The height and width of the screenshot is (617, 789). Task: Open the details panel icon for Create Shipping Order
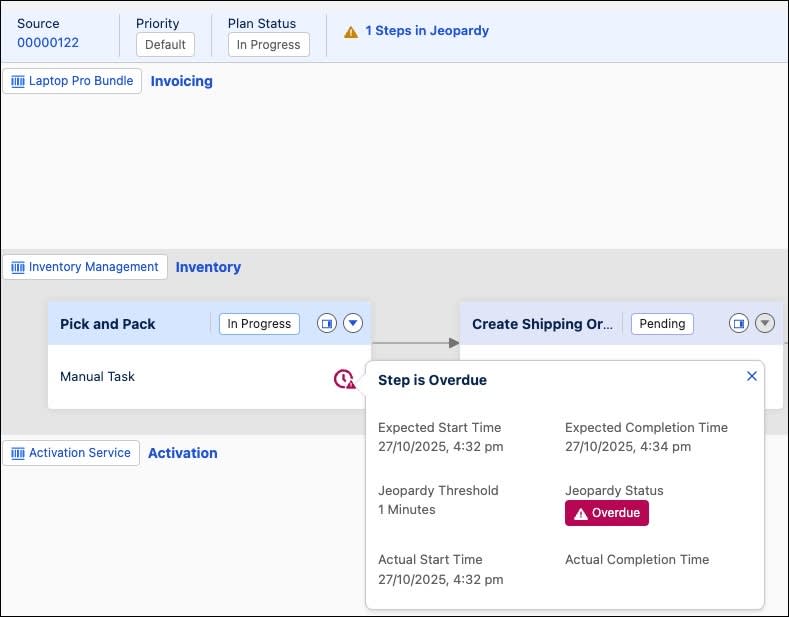[739, 324]
